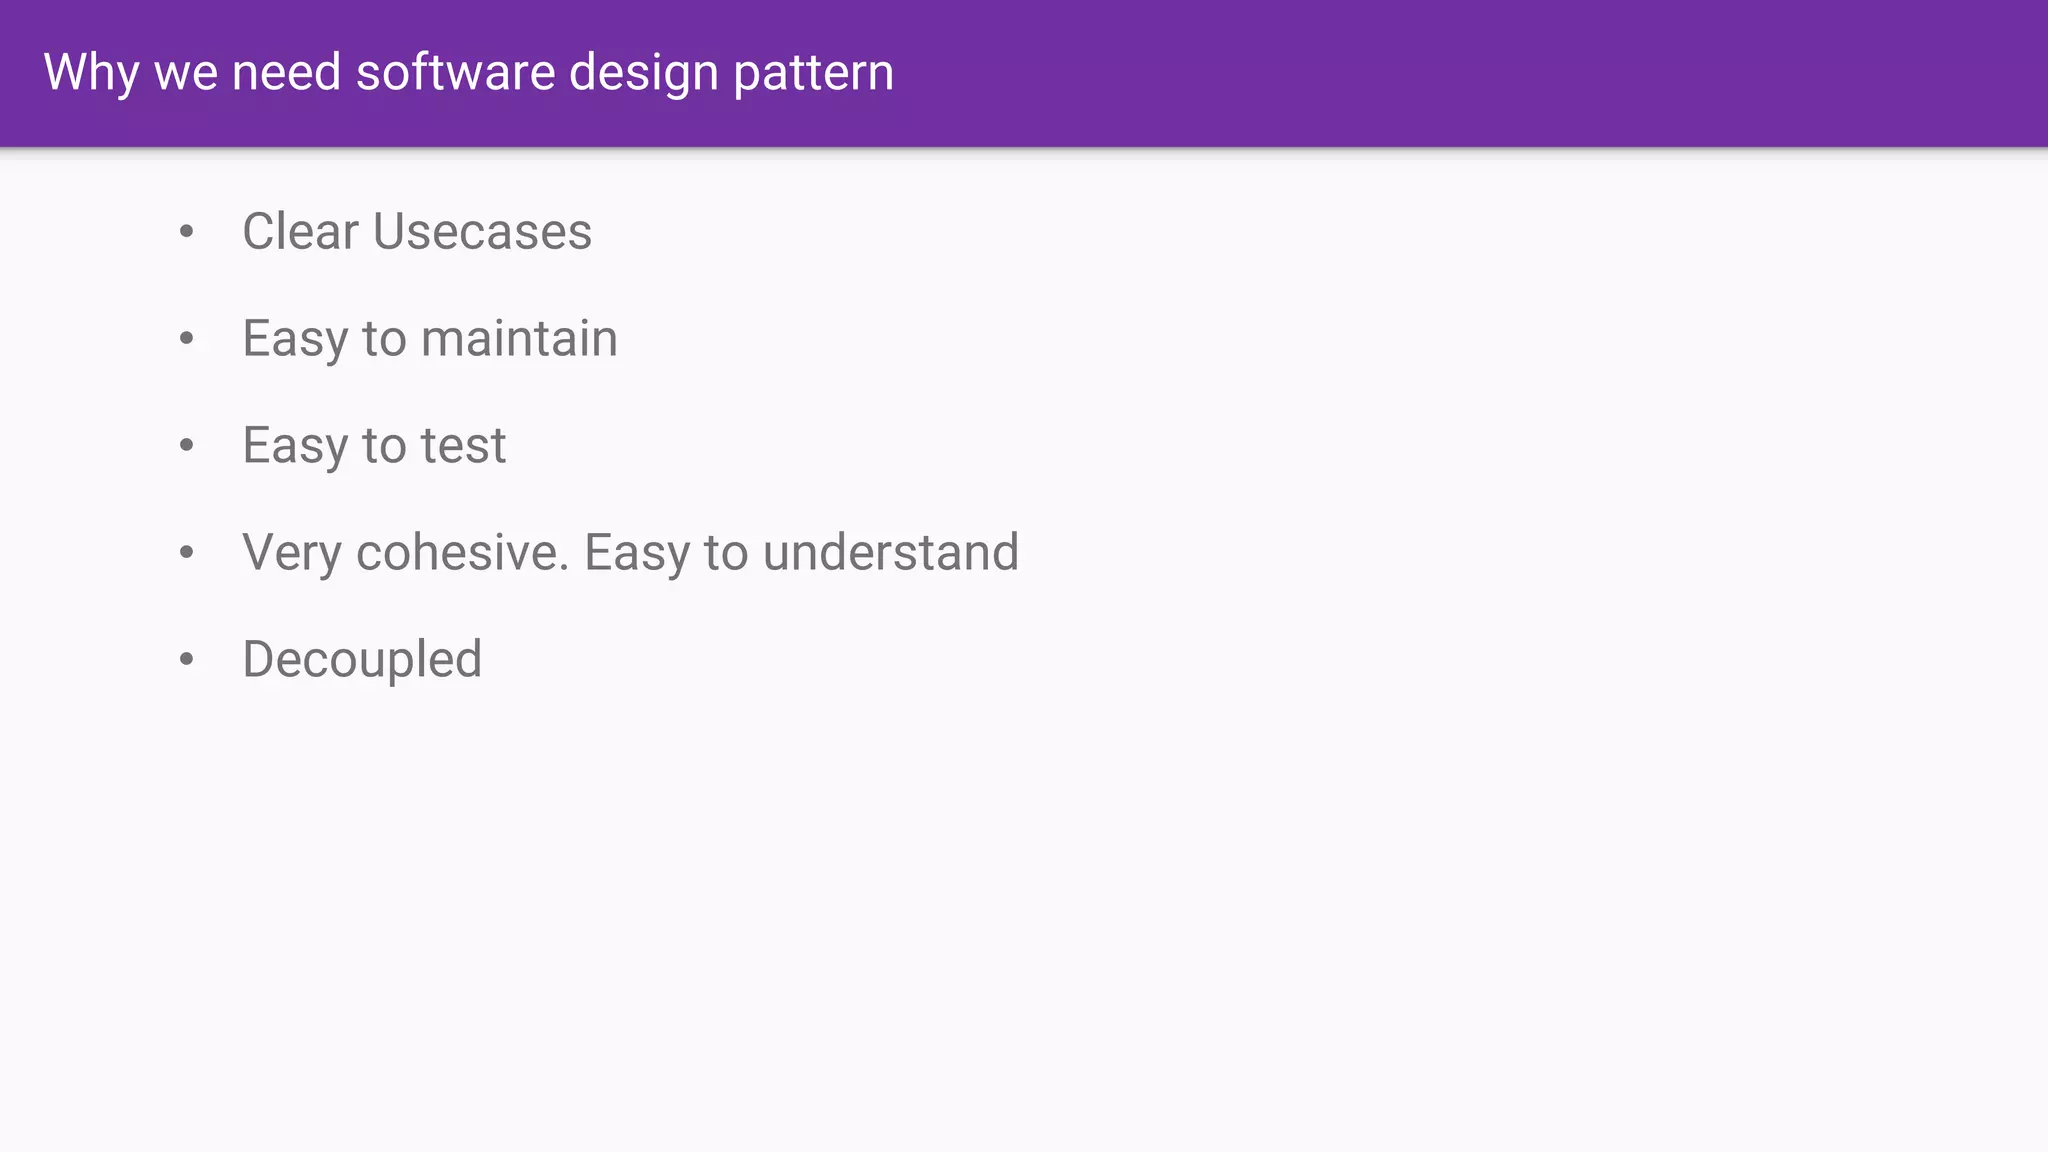Click the word 'software' in the title

(x=456, y=72)
